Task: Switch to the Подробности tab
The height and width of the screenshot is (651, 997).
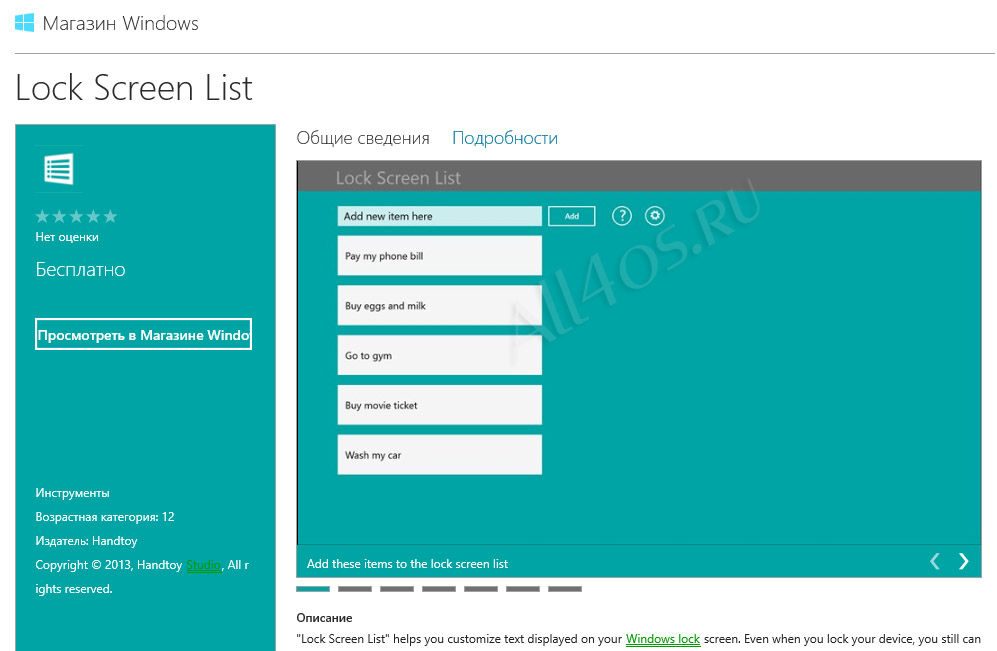Action: 505,138
